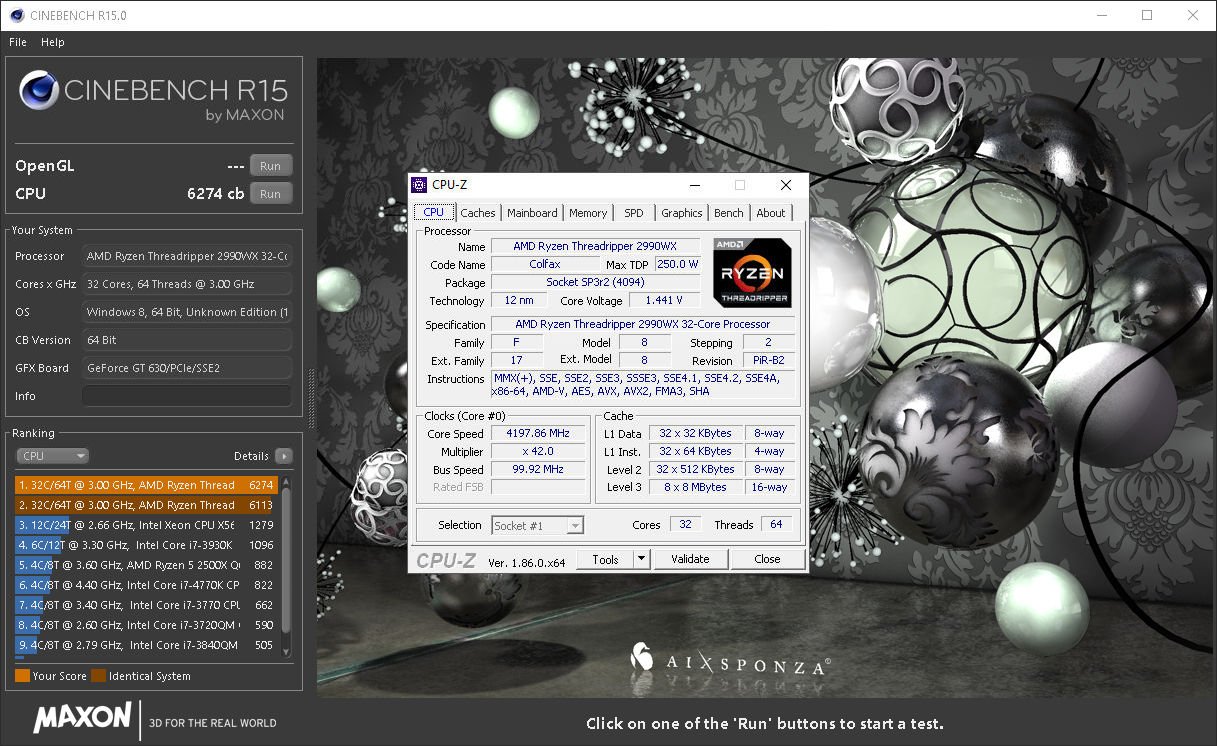Screen dimensions: 1217x746
Task: Click the Name field AMD Ryzen Threadripper 2990WX
Action: [595, 246]
